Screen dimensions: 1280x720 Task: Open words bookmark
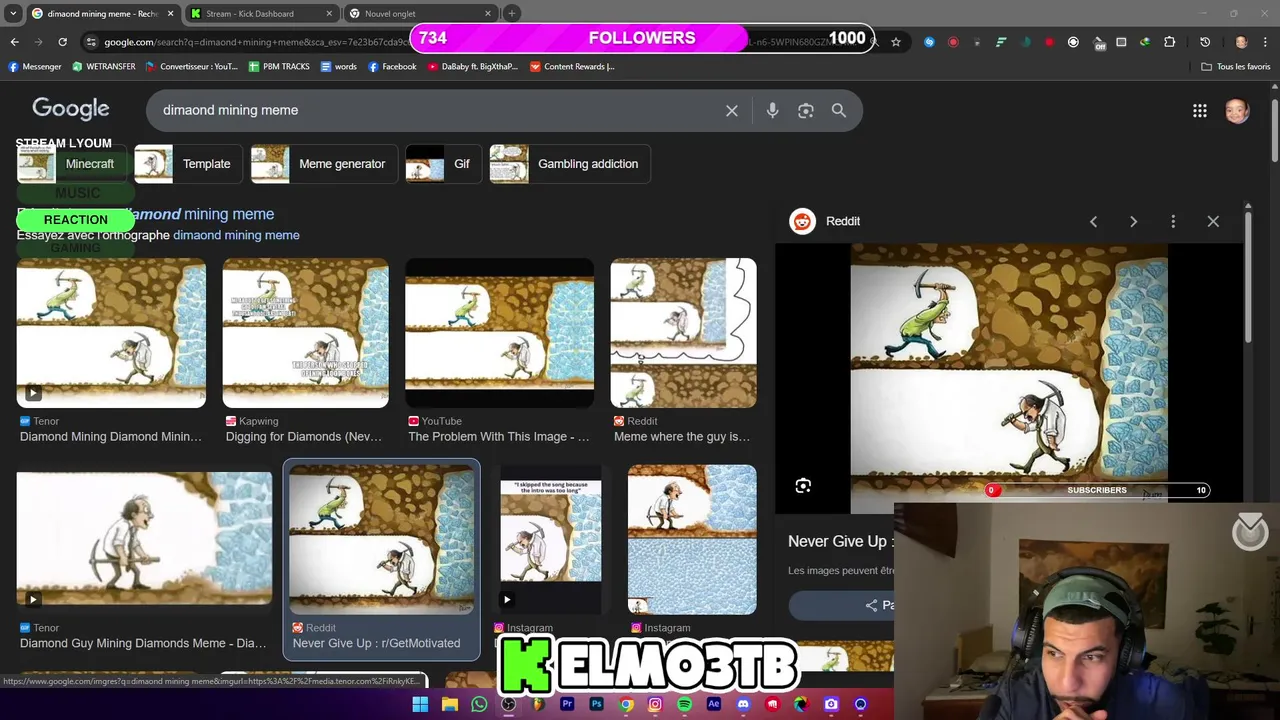click(x=339, y=67)
